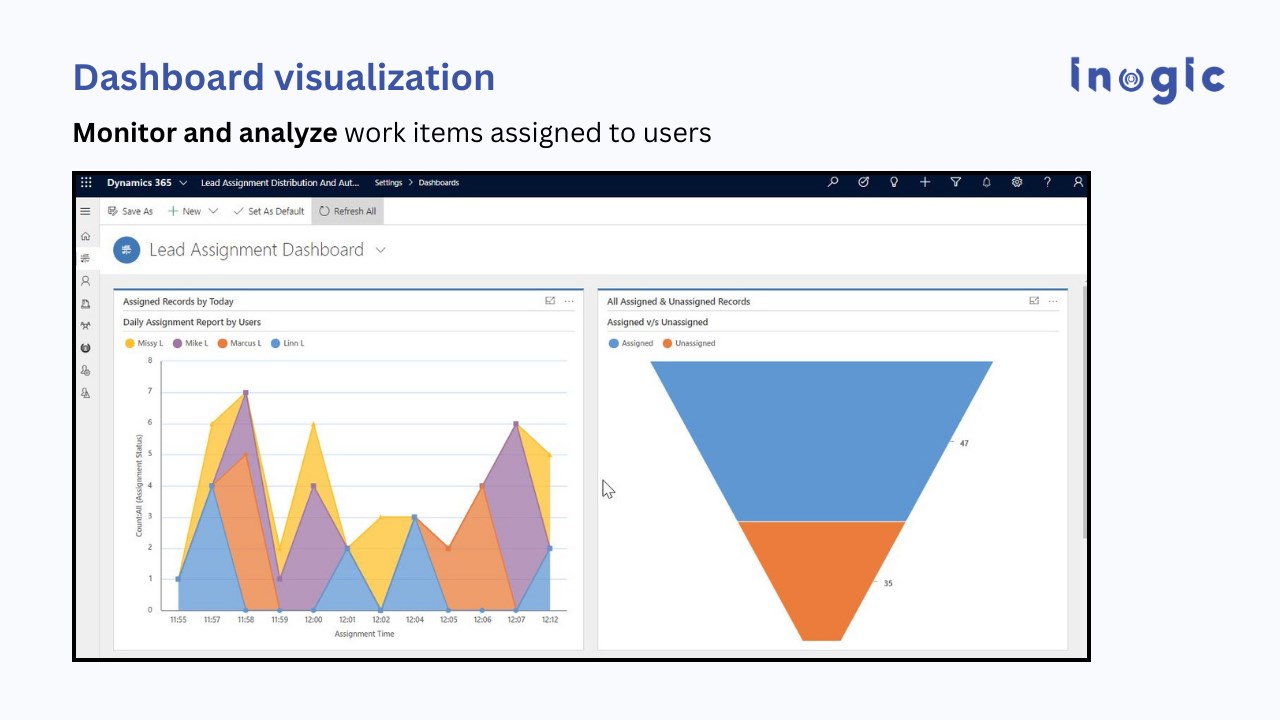Image resolution: width=1280 pixels, height=720 pixels.
Task: Toggle the Unassigned legend item
Action: (689, 343)
